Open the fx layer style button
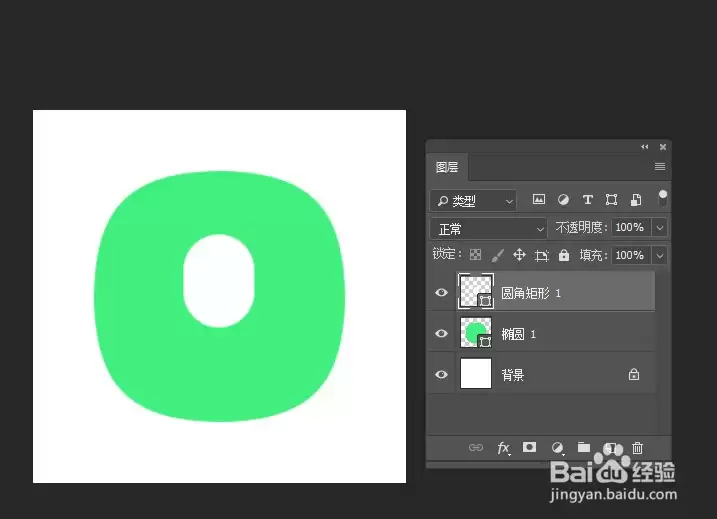Image resolution: width=717 pixels, height=519 pixels. [x=503, y=448]
